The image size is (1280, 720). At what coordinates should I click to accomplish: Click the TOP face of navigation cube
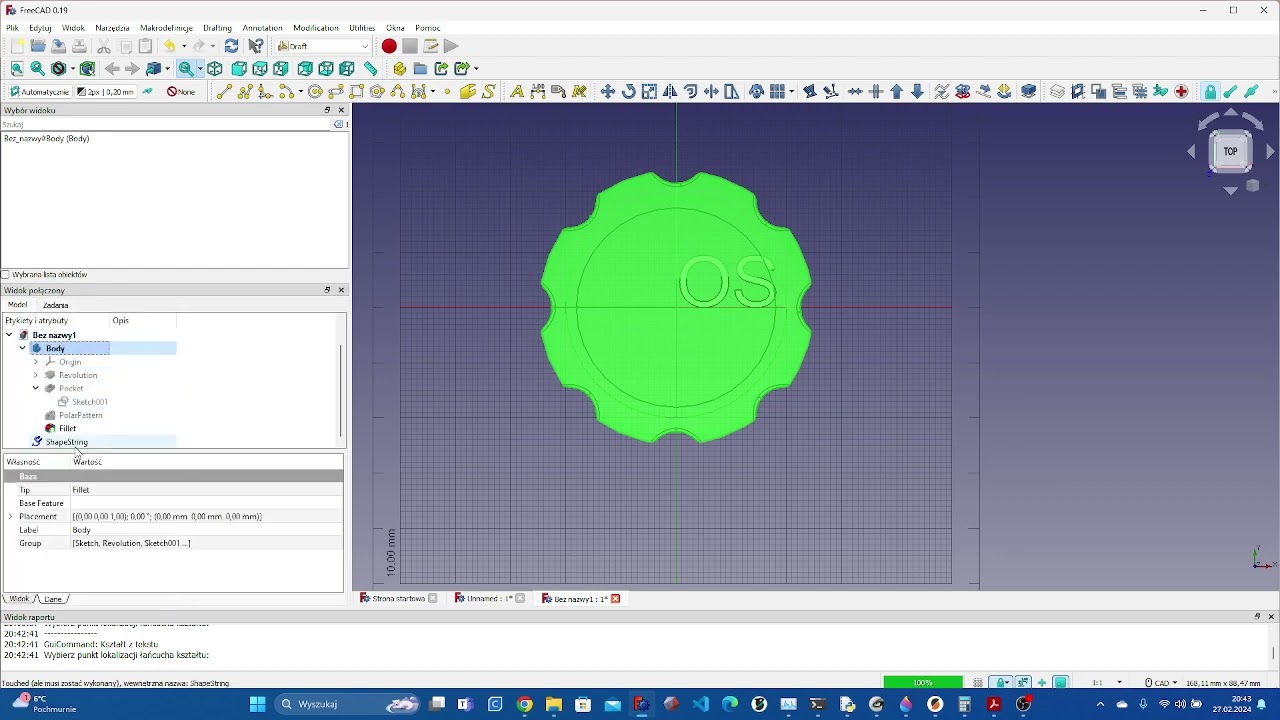coord(1231,151)
